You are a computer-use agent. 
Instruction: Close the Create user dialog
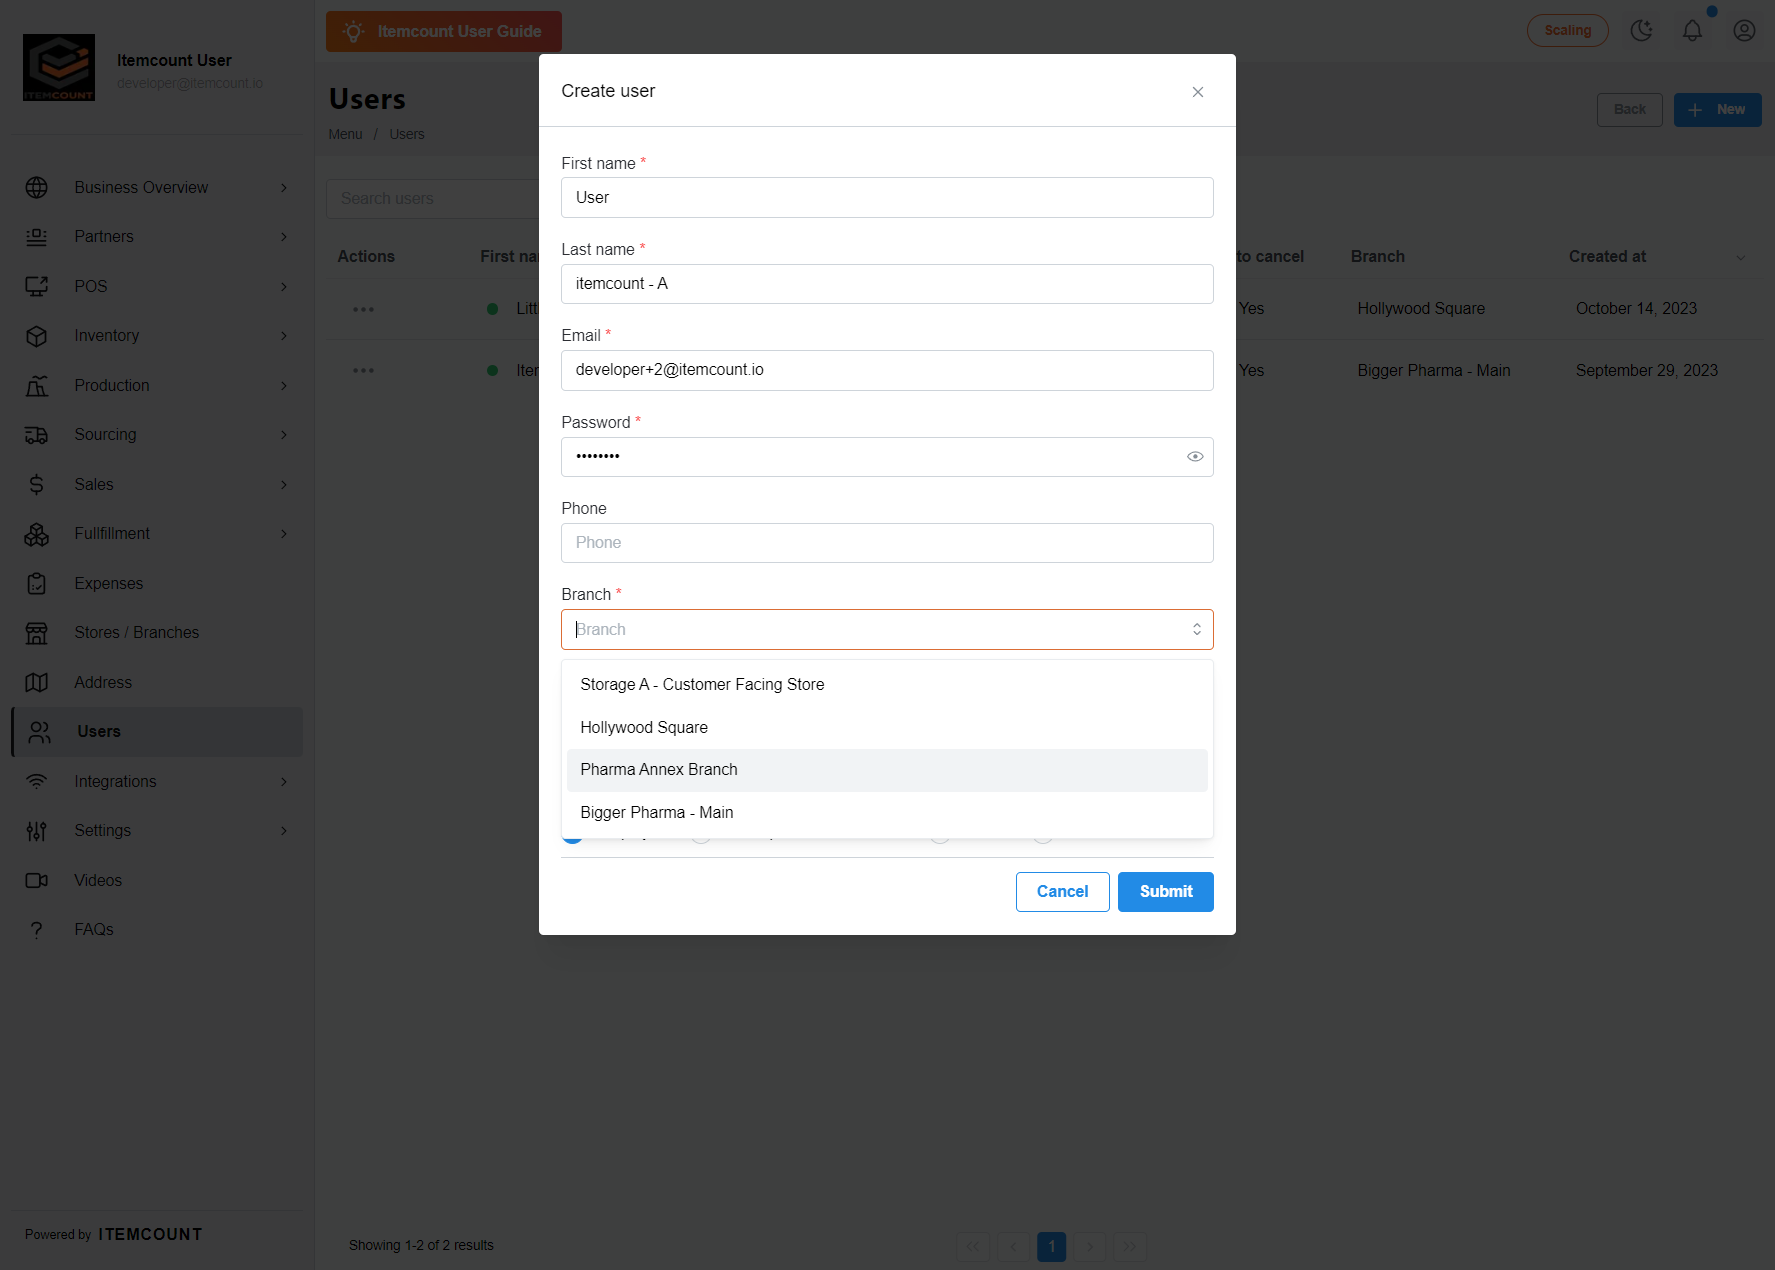point(1198,92)
